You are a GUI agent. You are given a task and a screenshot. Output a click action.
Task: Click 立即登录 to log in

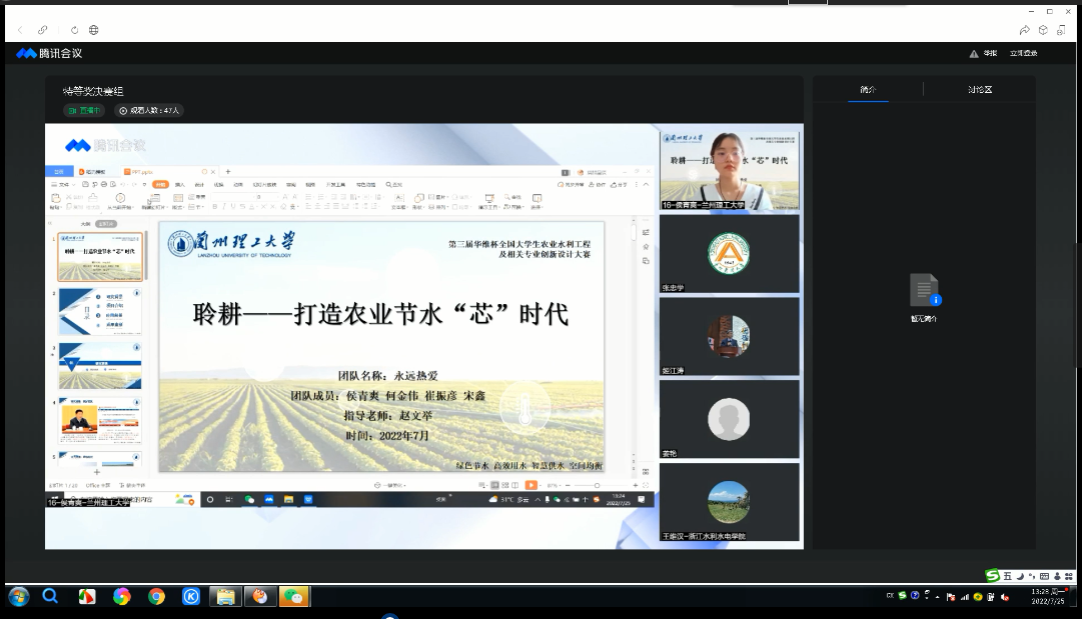(x=1023, y=53)
